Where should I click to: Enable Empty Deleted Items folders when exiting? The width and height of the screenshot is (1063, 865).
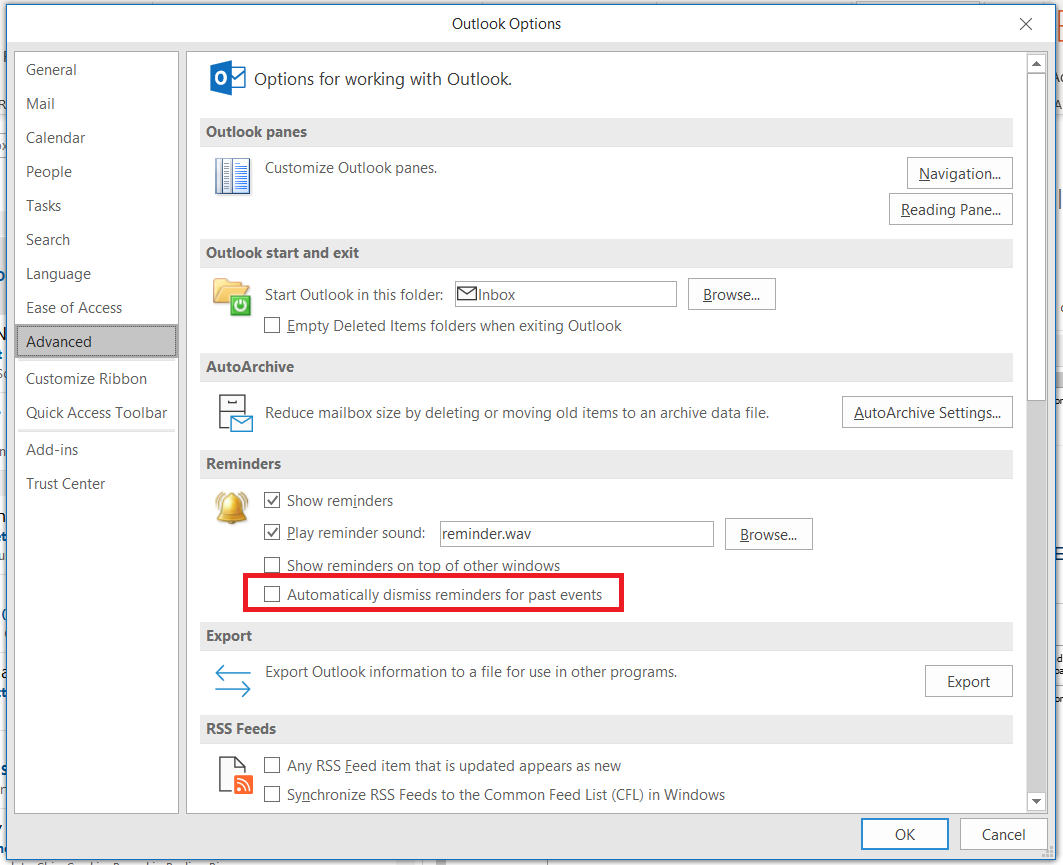click(272, 325)
